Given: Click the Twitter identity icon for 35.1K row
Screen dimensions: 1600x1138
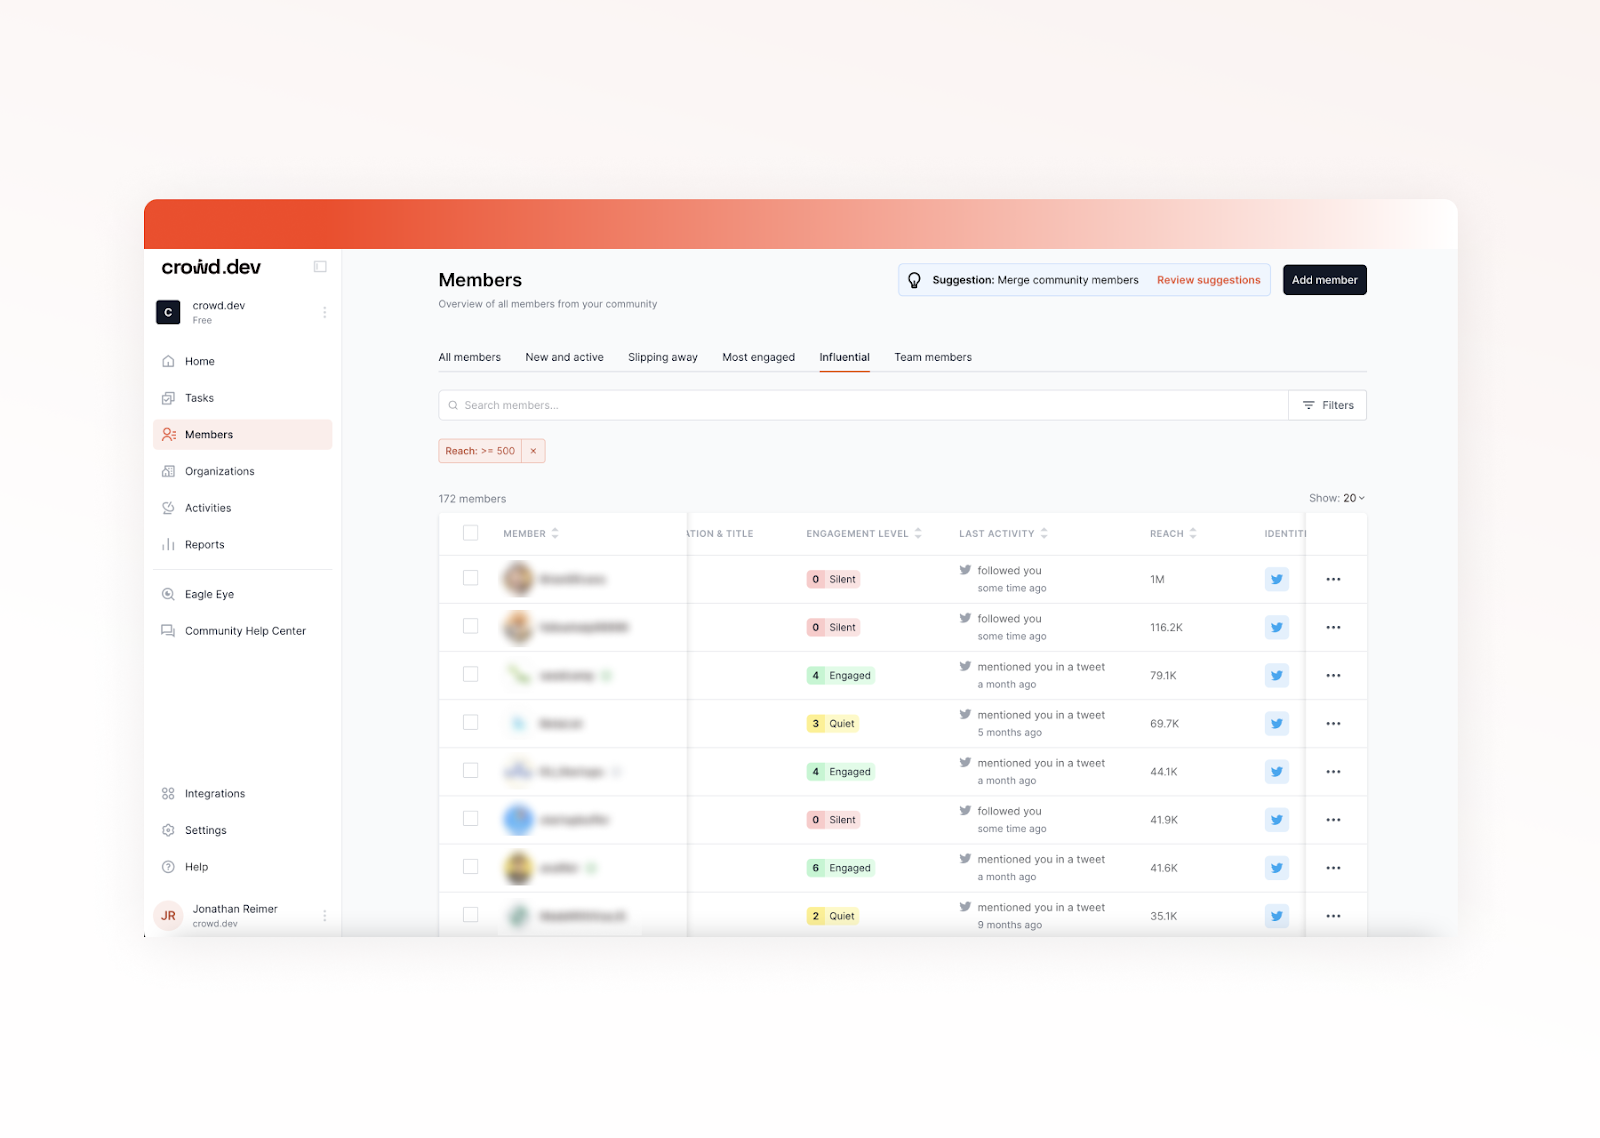Looking at the screenshot, I should pos(1276,915).
